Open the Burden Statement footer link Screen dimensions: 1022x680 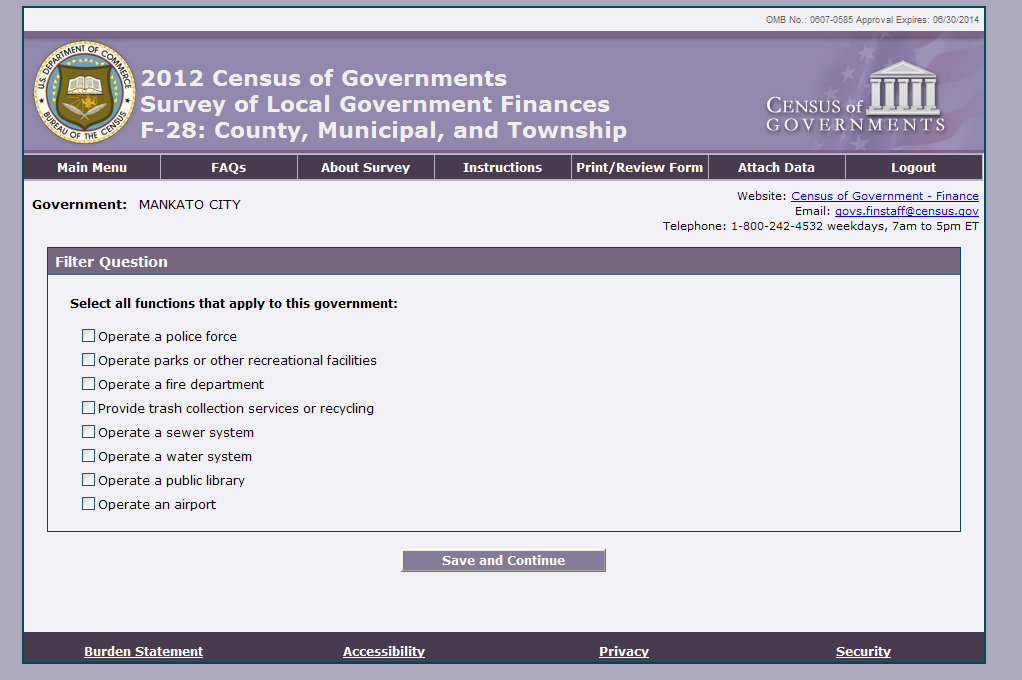[143, 651]
